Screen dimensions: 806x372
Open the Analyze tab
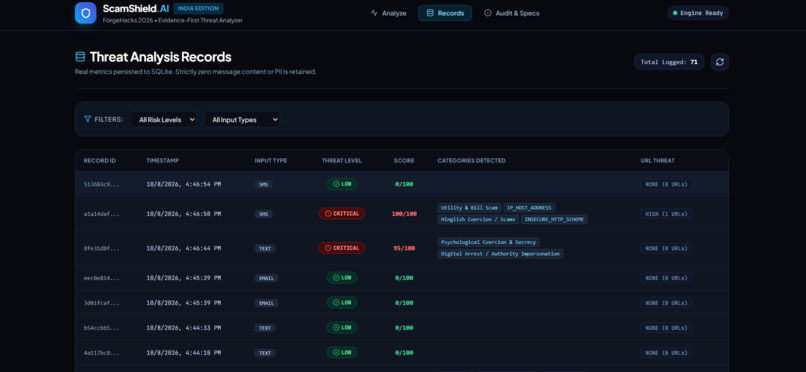[389, 13]
